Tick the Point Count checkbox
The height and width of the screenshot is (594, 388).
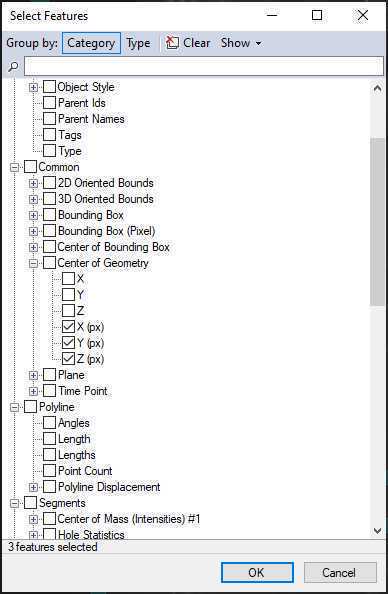point(49,471)
